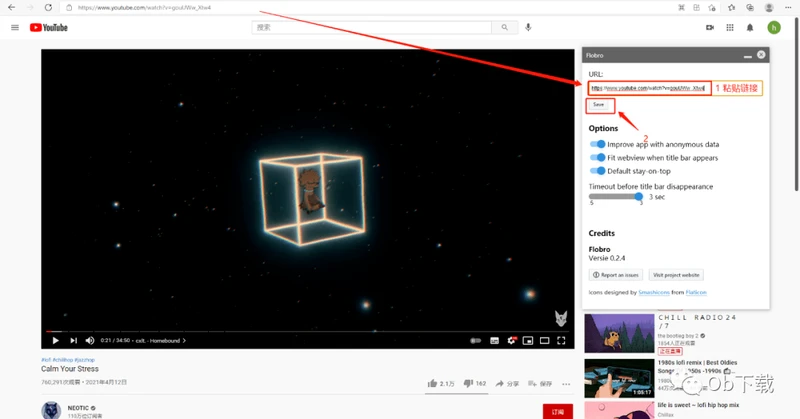Screen dimensions: 800x419
Task: Open video player settings gear
Action: (511, 340)
